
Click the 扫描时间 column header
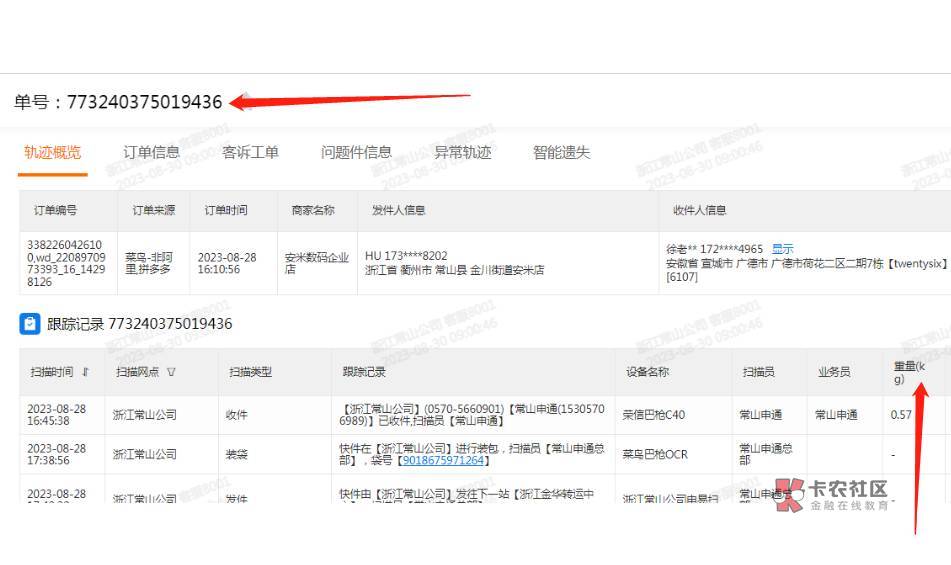coord(51,372)
